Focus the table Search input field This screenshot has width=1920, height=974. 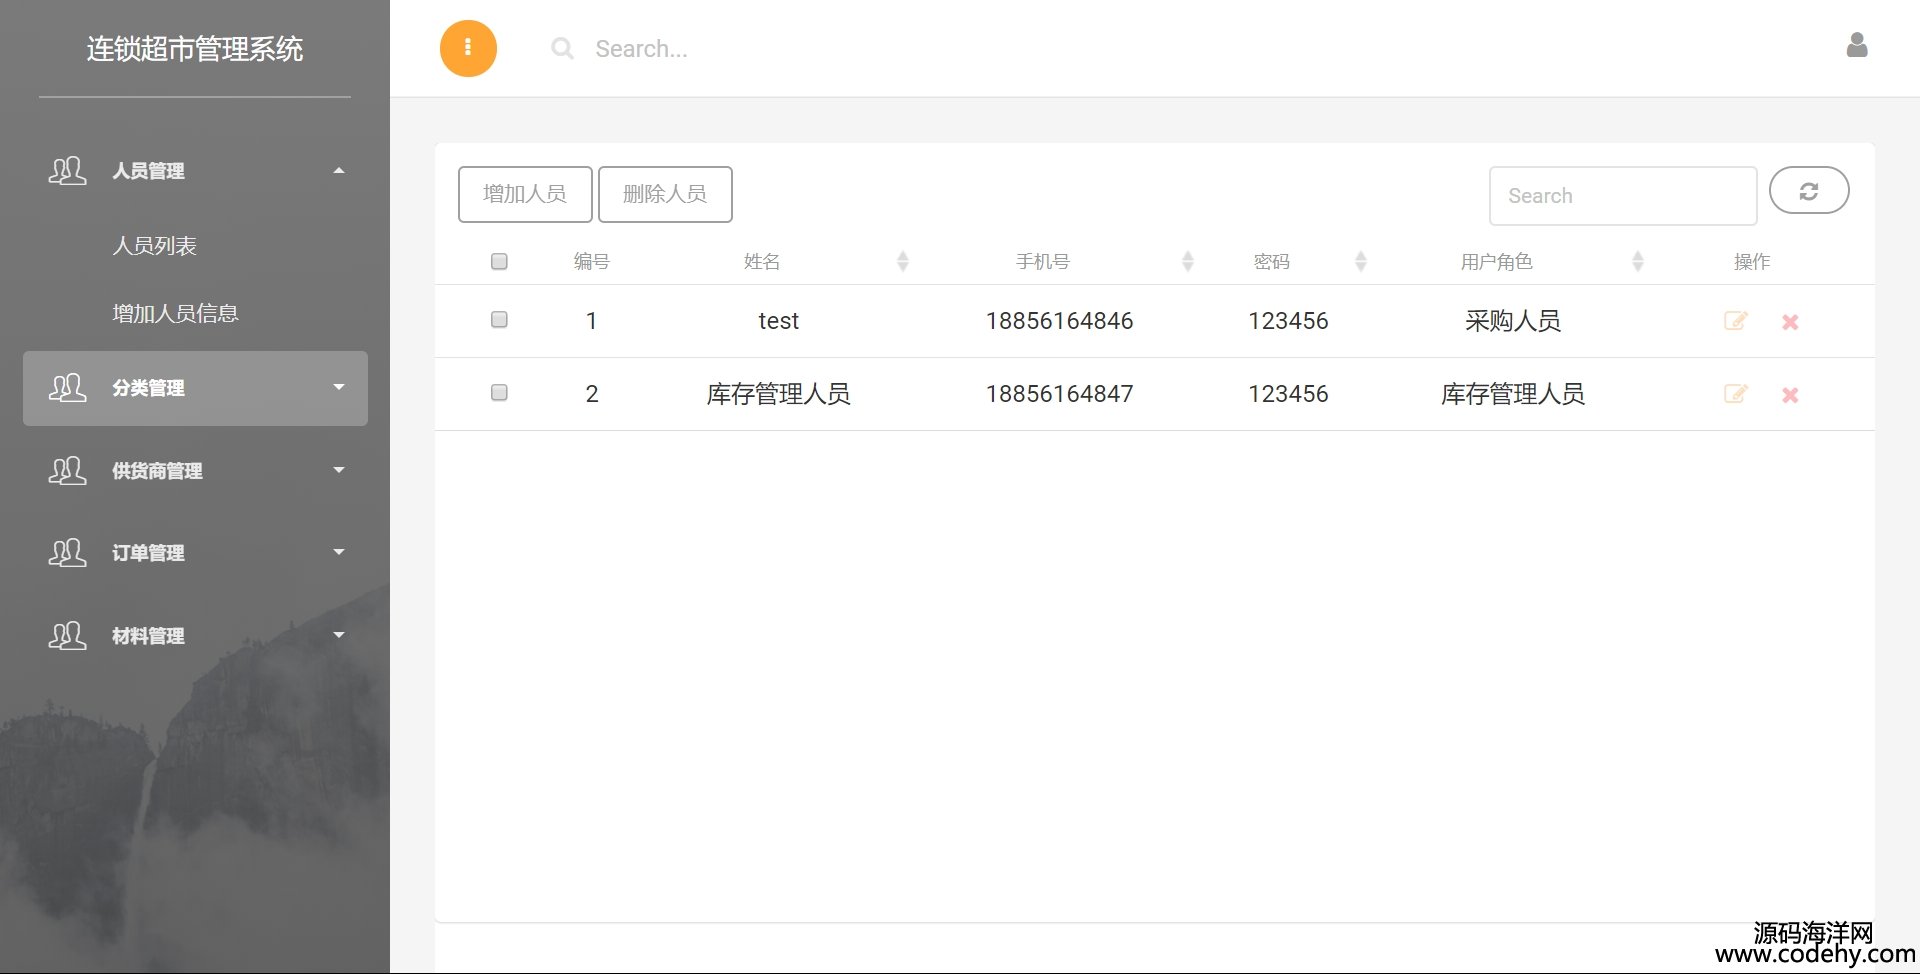[x=1622, y=196]
